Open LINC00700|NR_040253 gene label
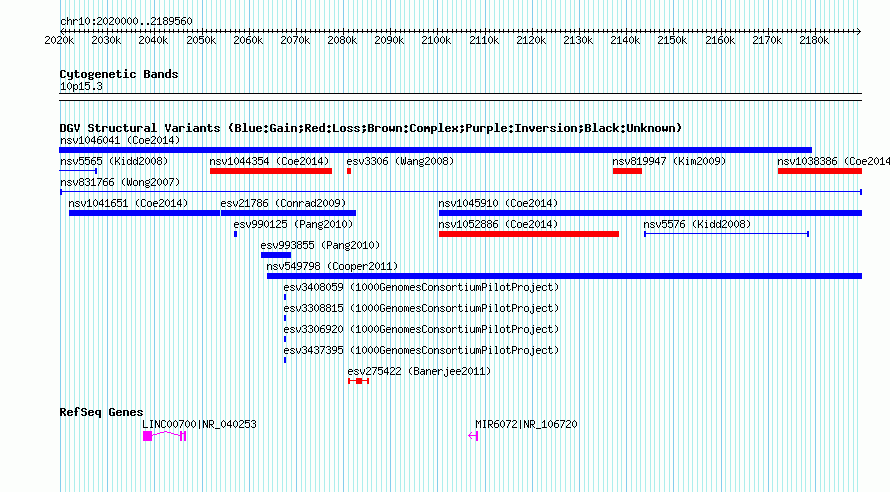This screenshot has height=492, width=890. [x=199, y=424]
